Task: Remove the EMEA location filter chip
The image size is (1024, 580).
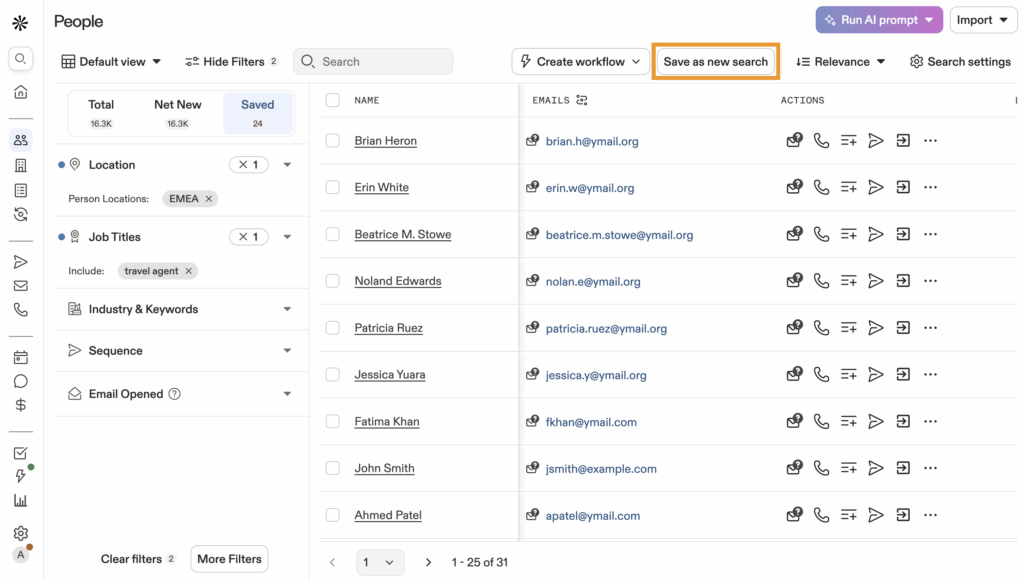Action: click(x=209, y=199)
